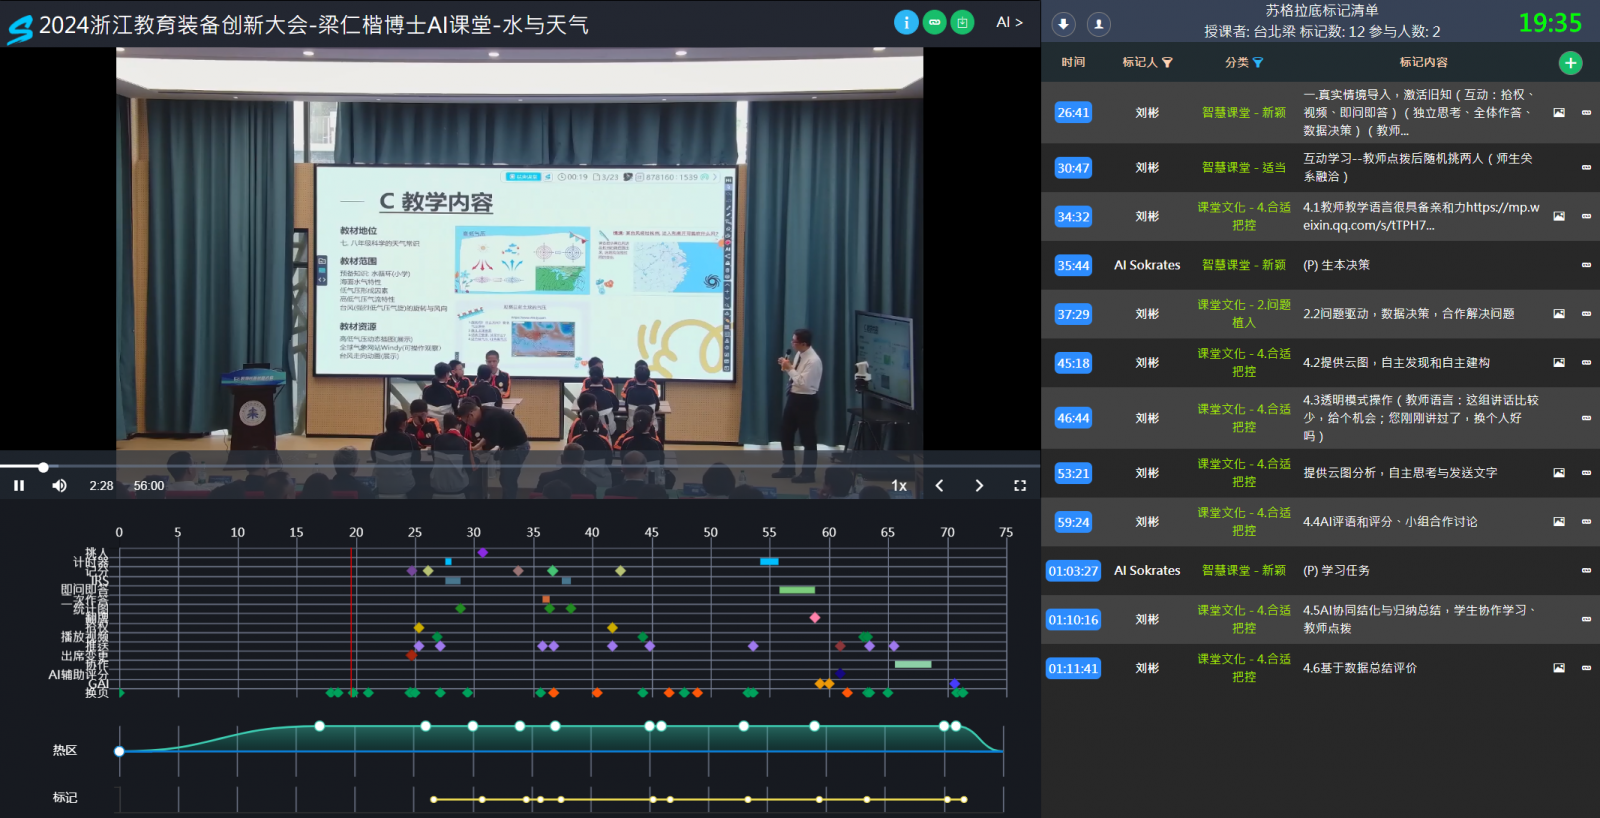1600x818 pixels.
Task: Filter markers by 标记人
Action: coord(1147,62)
